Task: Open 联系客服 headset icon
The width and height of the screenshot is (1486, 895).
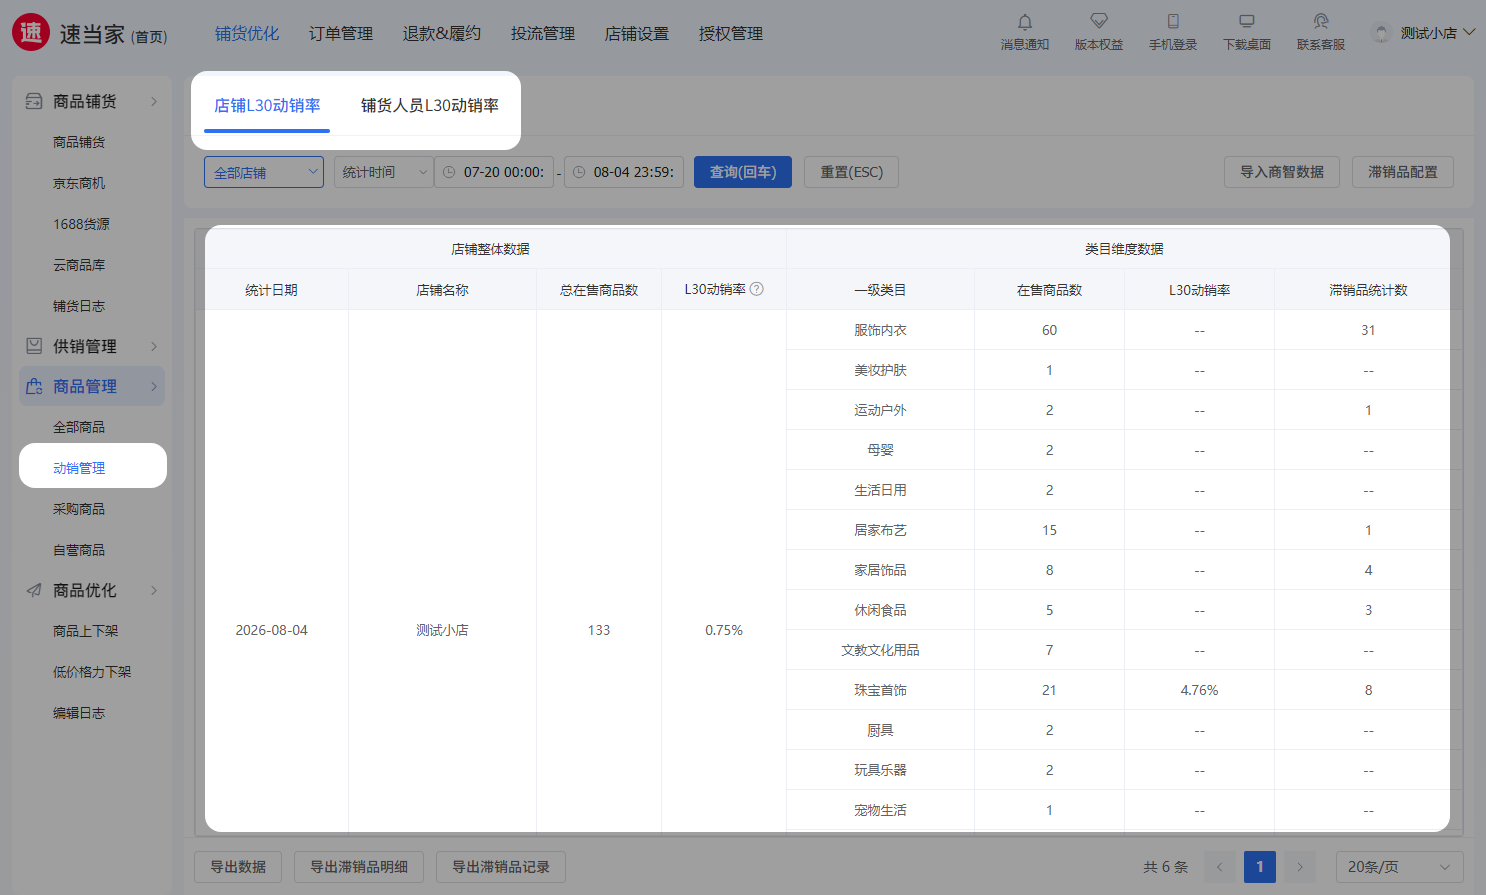Action: 1321,21
